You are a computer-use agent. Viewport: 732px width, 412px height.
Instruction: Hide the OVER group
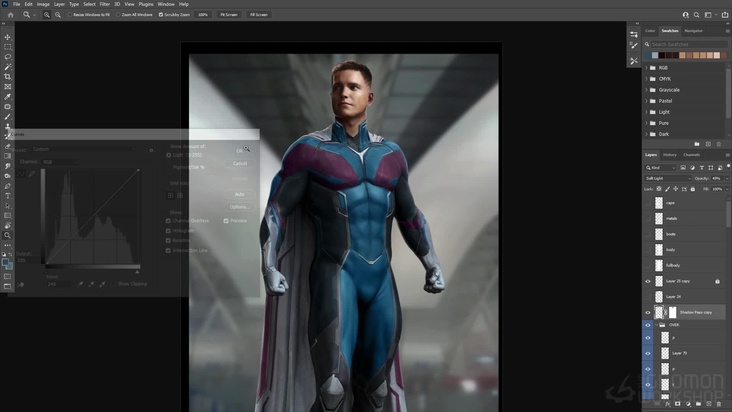648,325
